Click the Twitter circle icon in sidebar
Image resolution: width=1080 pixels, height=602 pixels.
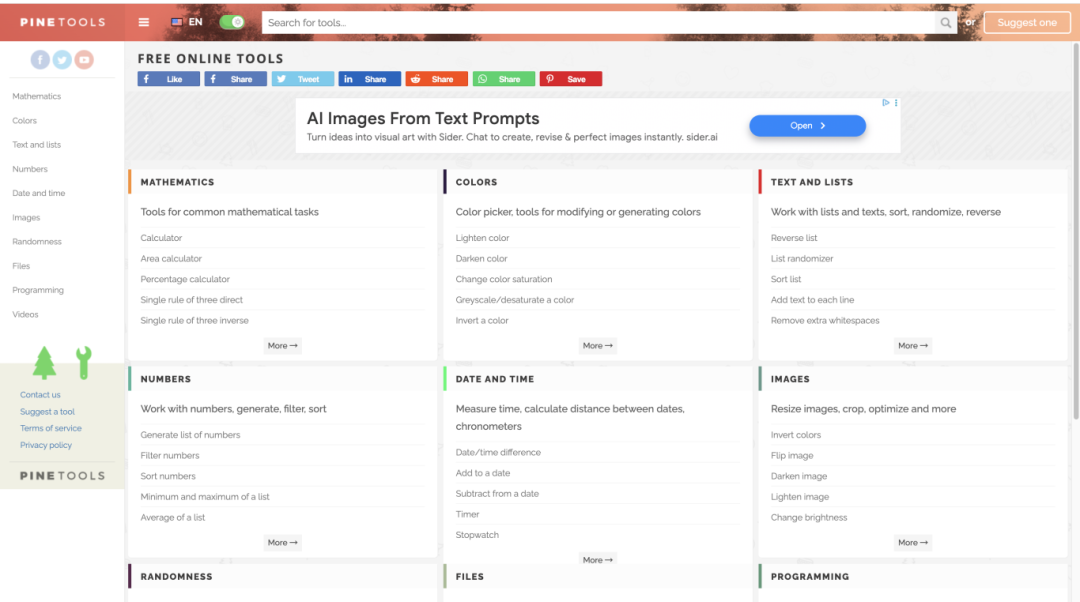62,60
